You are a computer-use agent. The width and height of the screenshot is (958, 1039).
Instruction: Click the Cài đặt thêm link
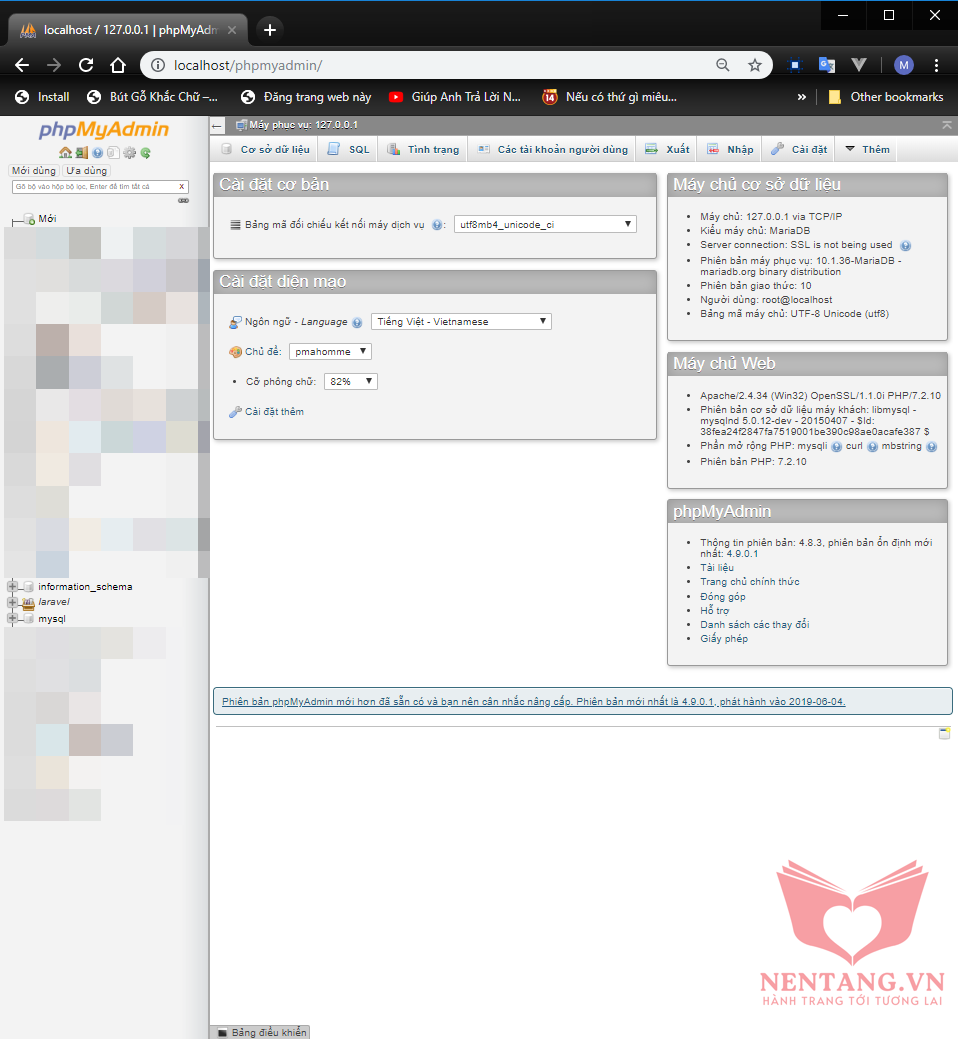274,412
